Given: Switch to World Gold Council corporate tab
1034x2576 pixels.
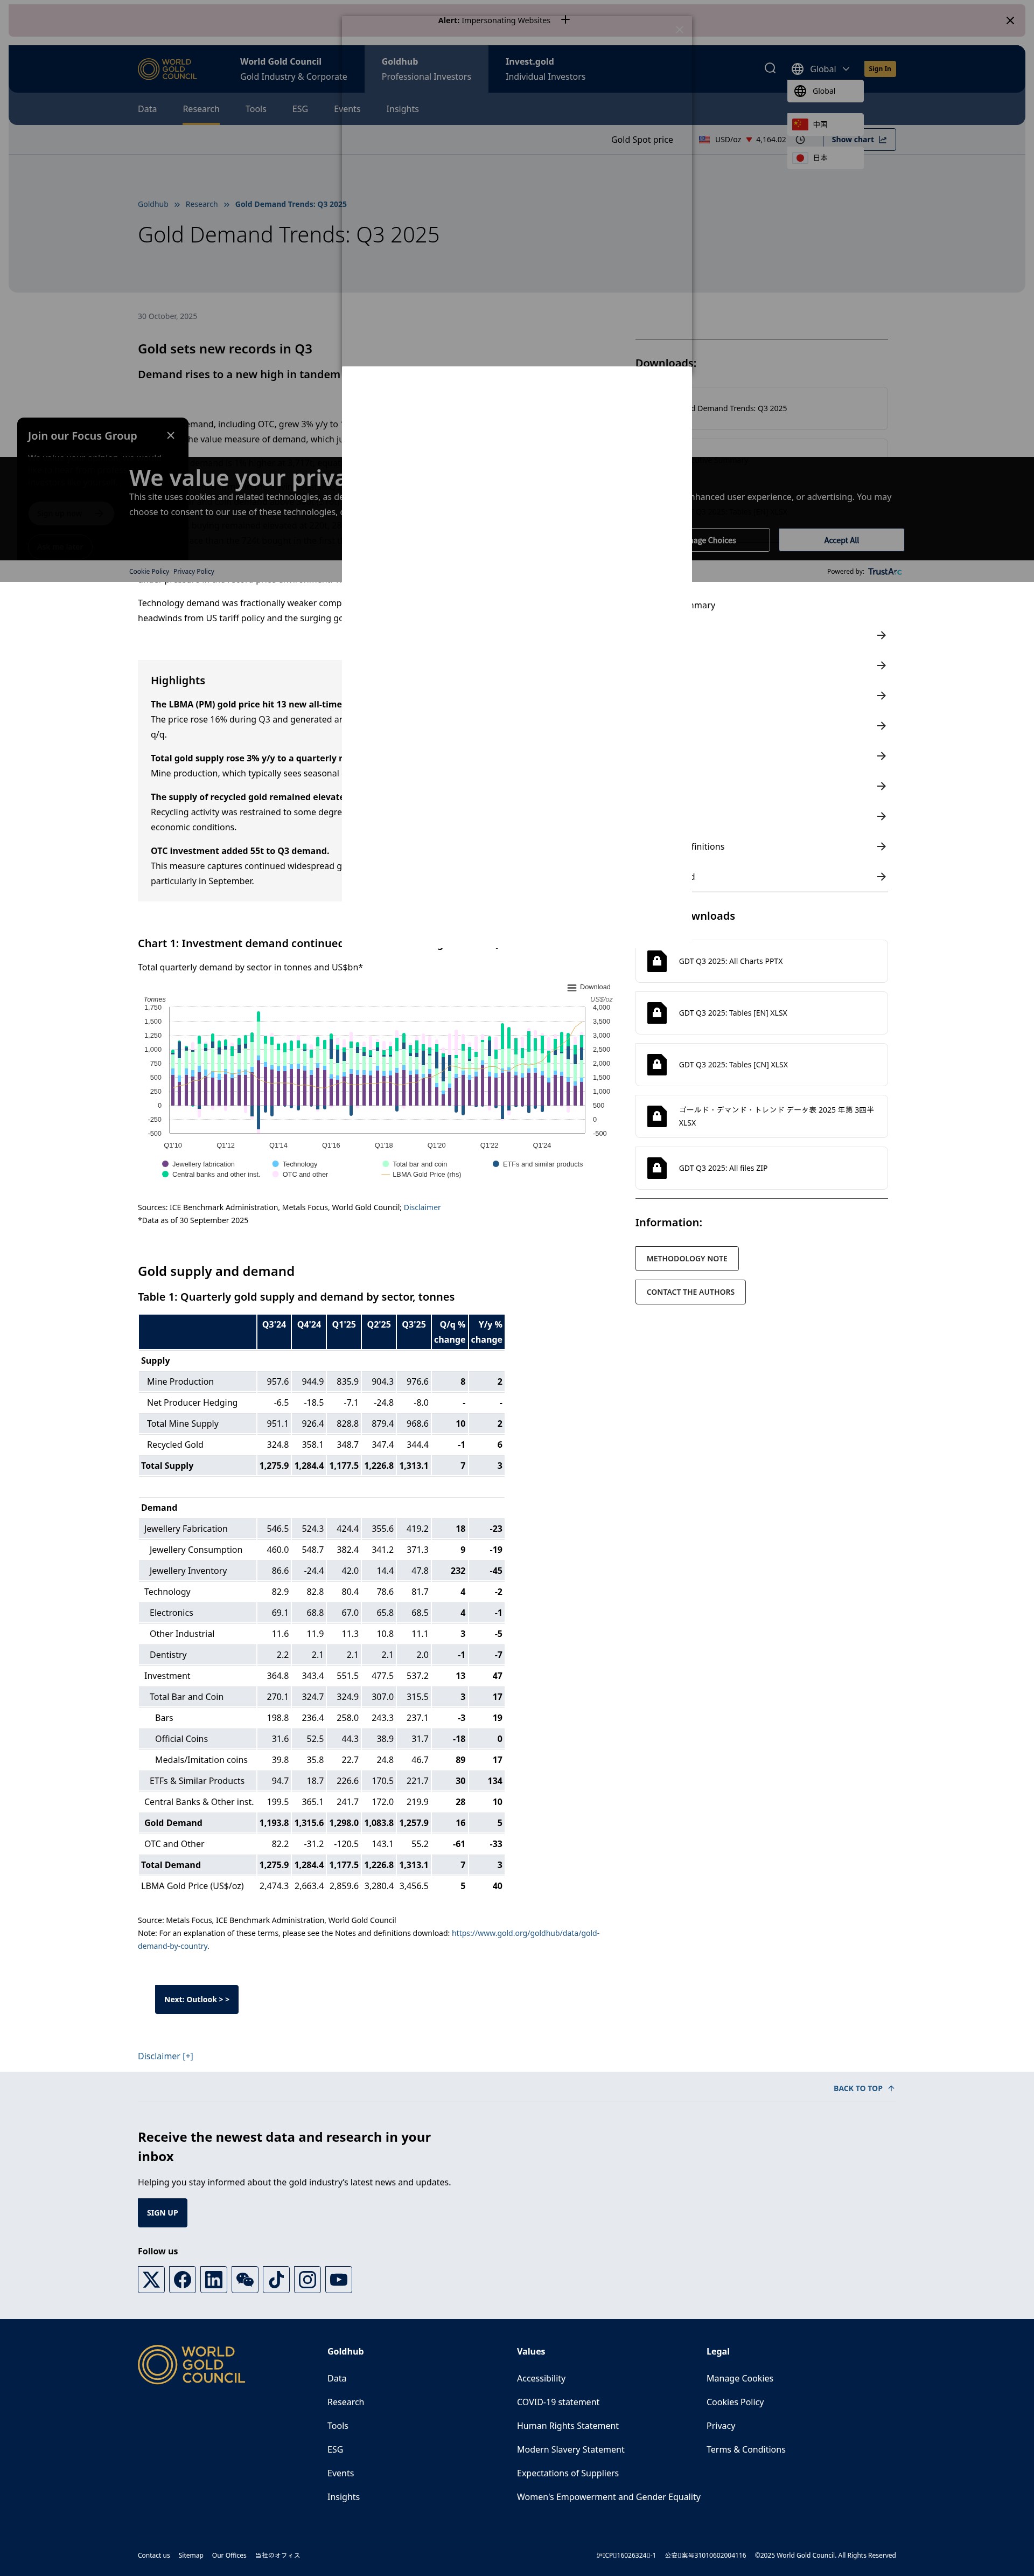Looking at the screenshot, I should pyautogui.click(x=293, y=69).
